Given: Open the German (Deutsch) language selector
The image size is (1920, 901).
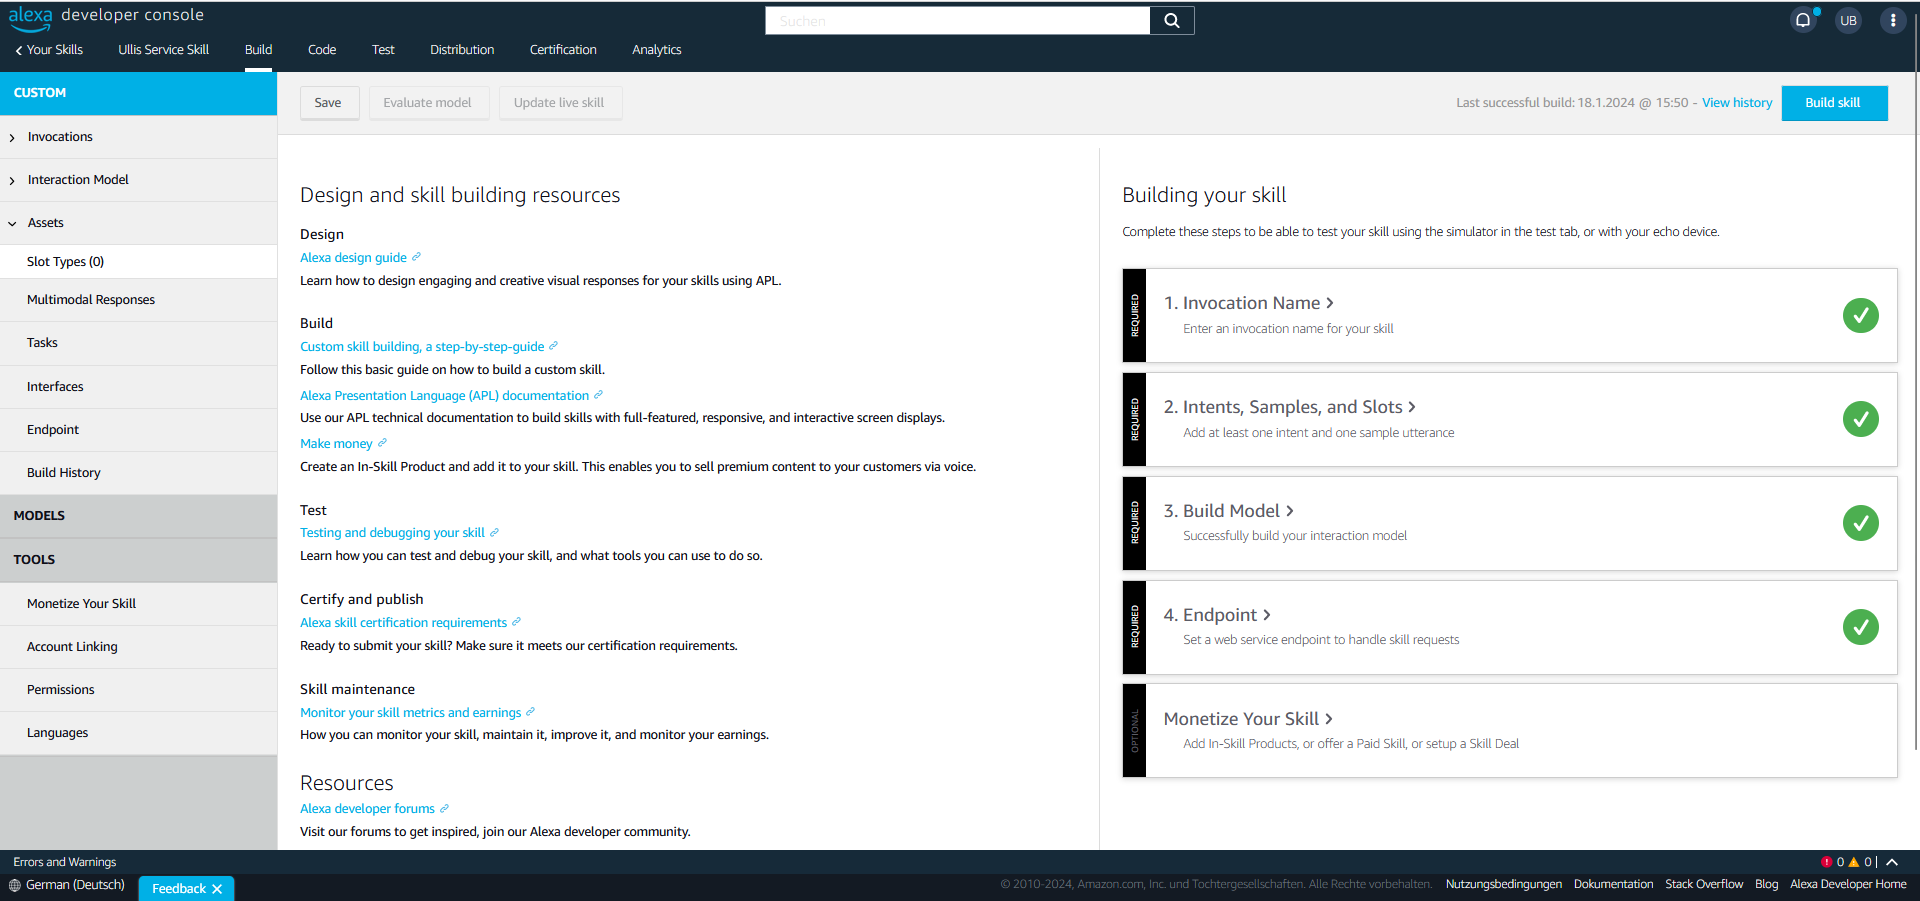Looking at the screenshot, I should point(67,885).
